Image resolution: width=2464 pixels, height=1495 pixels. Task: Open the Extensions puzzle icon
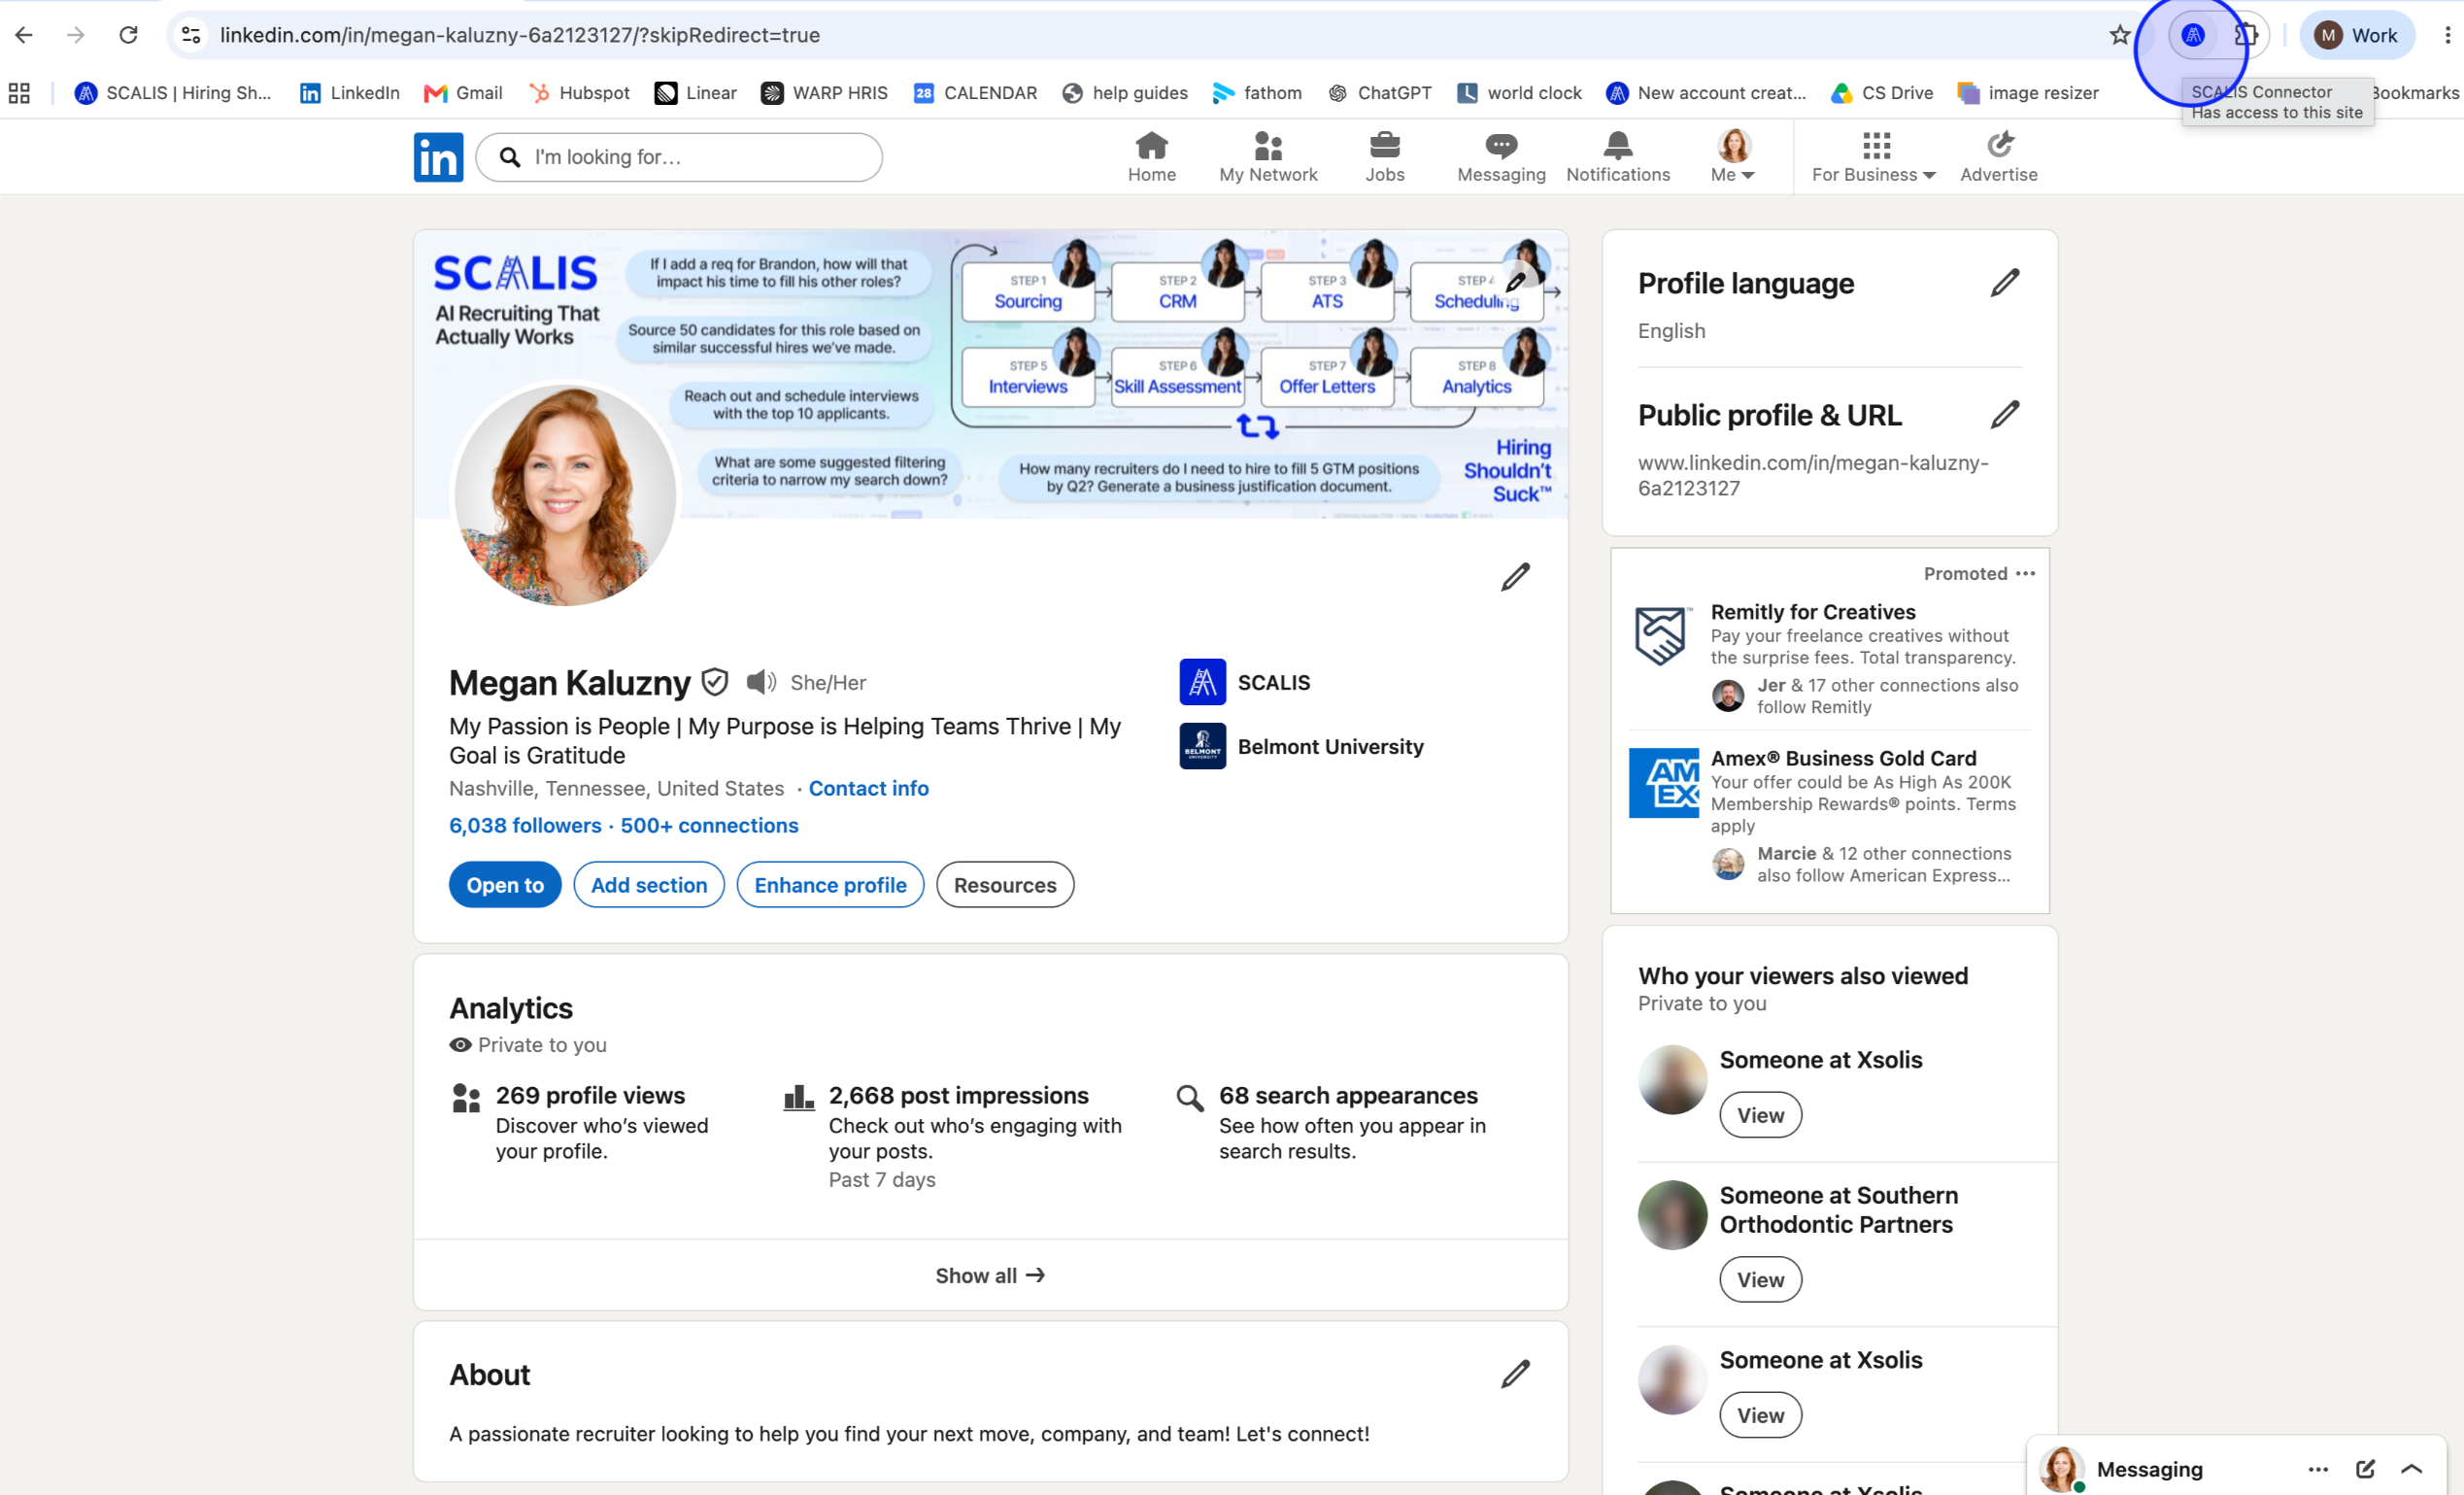coord(2246,35)
